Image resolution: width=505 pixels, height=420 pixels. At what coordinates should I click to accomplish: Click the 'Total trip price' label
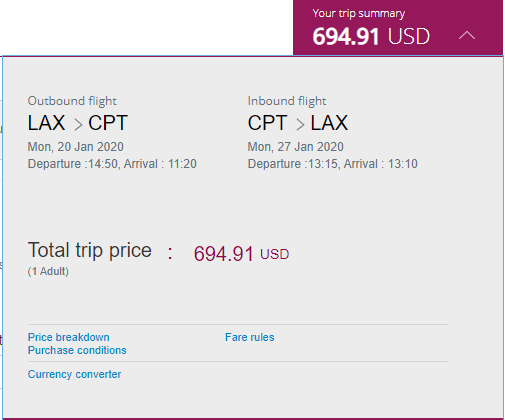(x=90, y=251)
